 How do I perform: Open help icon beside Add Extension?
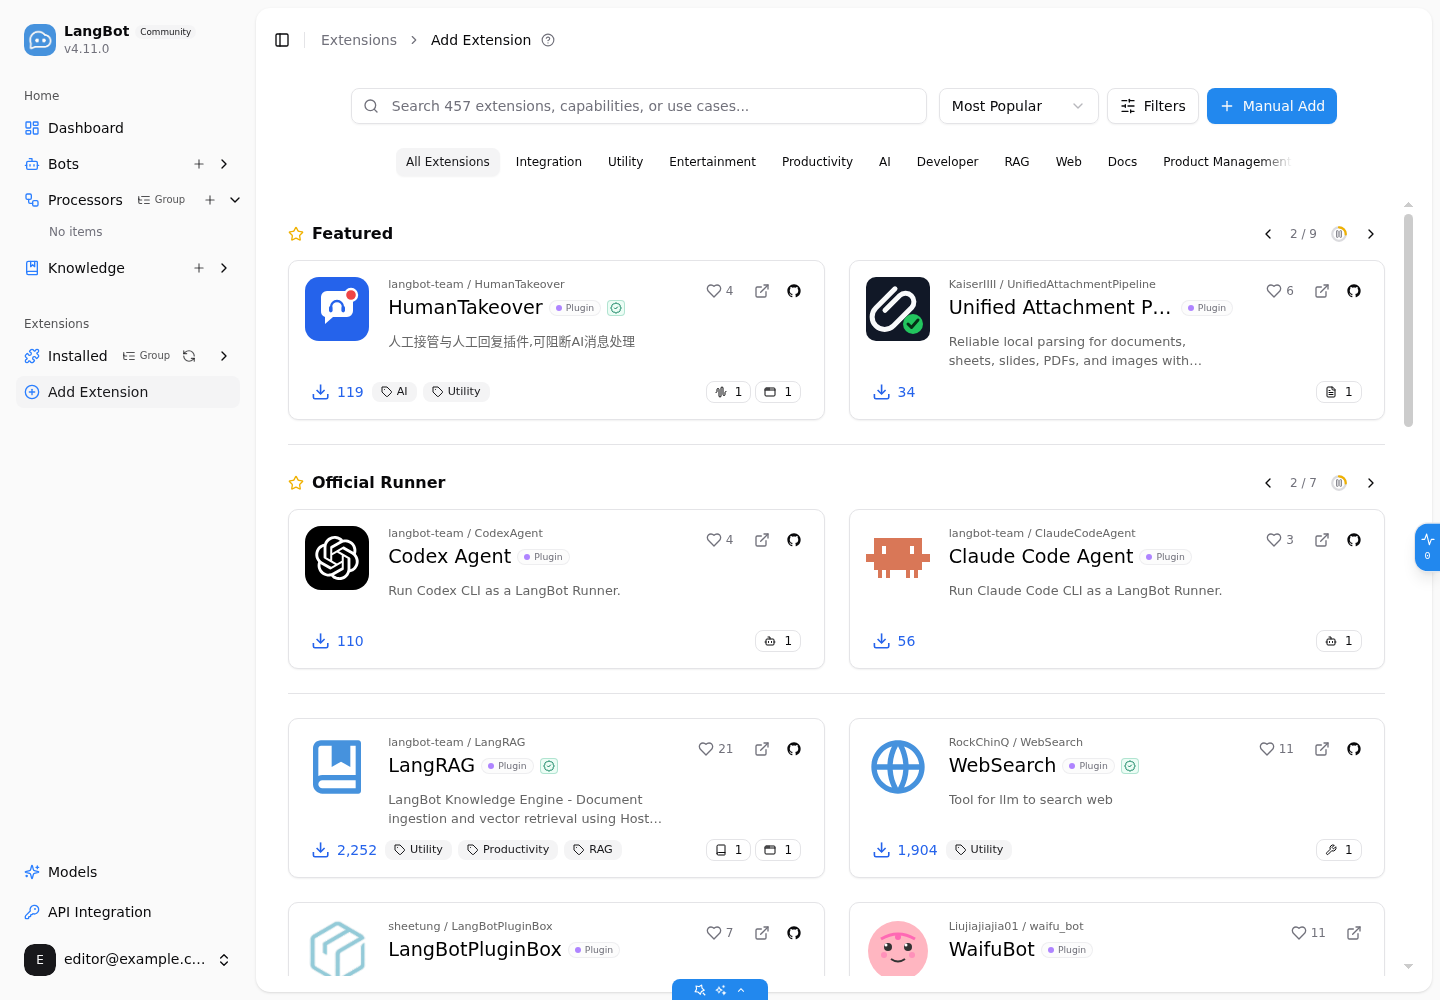548,40
